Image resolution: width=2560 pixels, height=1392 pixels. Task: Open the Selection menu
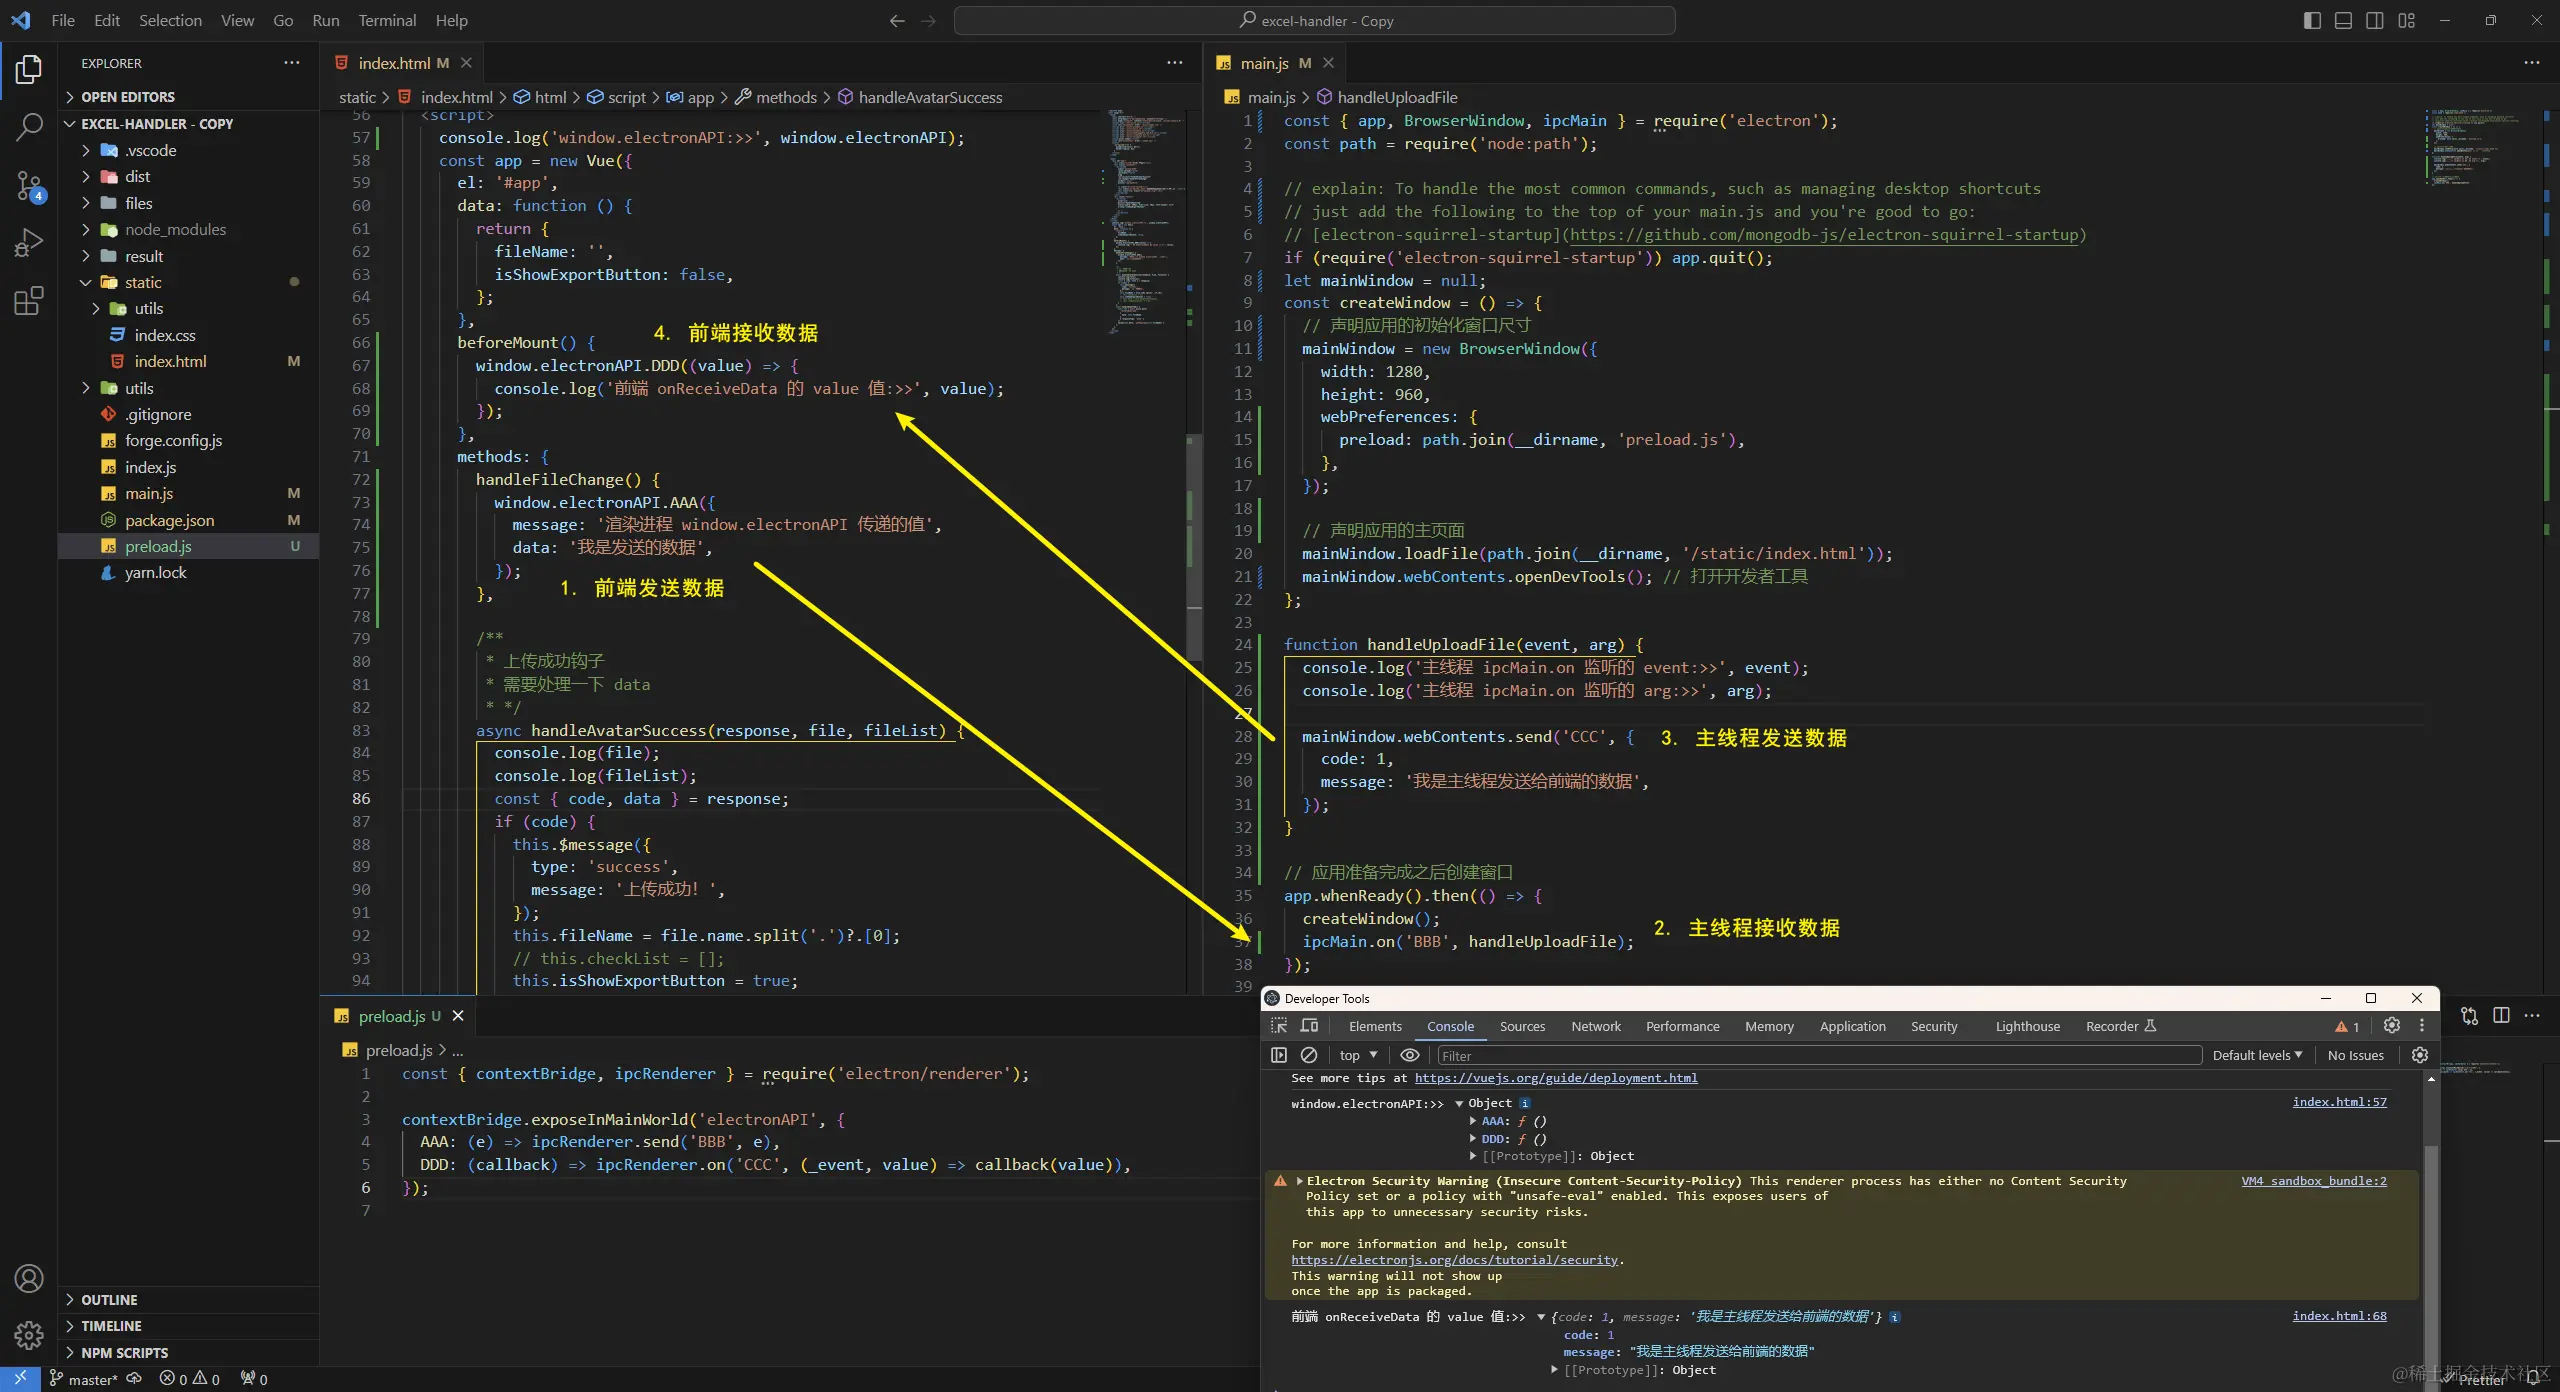click(x=170, y=20)
